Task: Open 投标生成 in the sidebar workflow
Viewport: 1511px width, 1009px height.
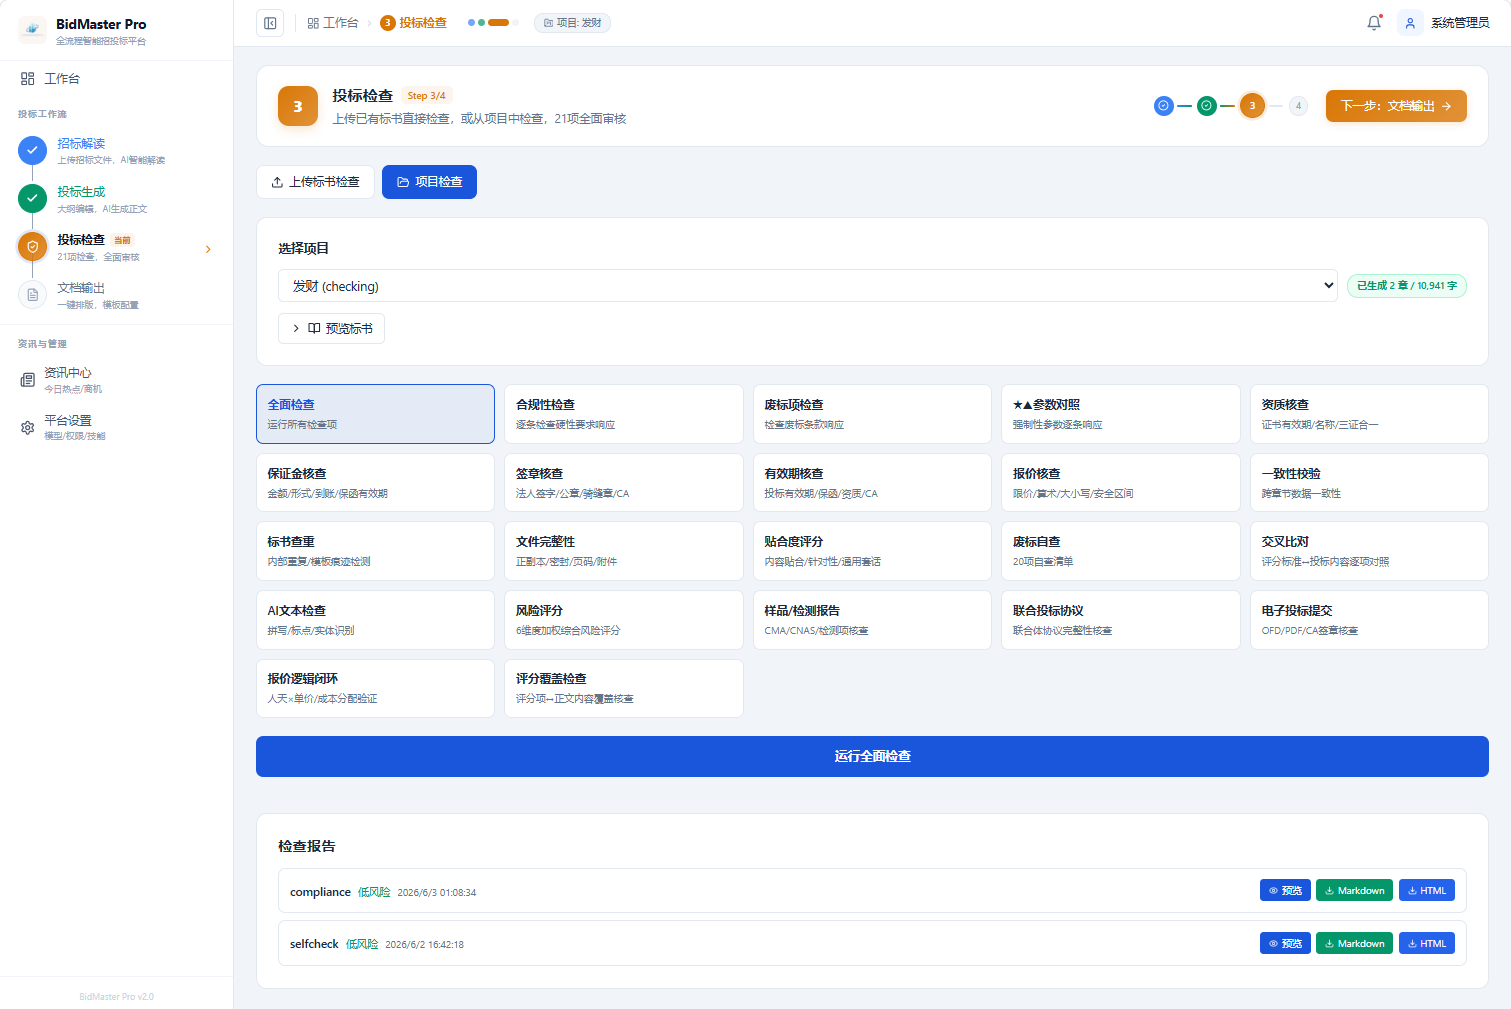Action: (116, 199)
